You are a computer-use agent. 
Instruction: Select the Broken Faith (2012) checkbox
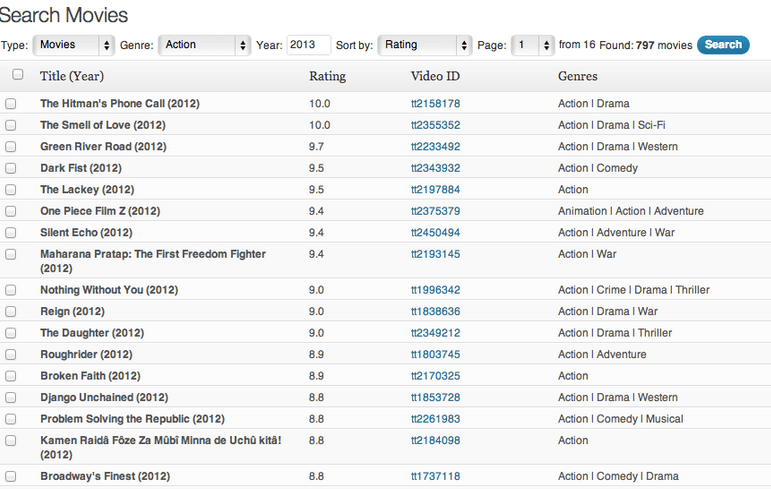[x=10, y=376]
